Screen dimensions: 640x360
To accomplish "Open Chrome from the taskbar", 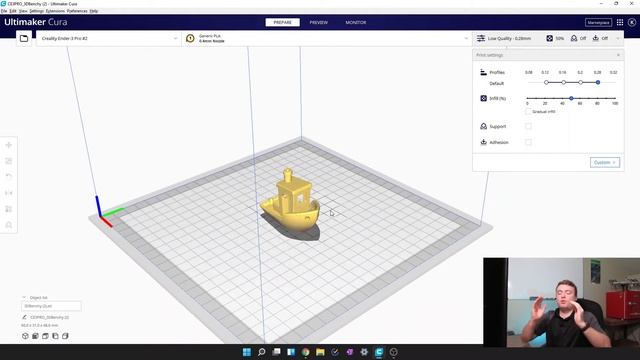I will tap(305, 352).
